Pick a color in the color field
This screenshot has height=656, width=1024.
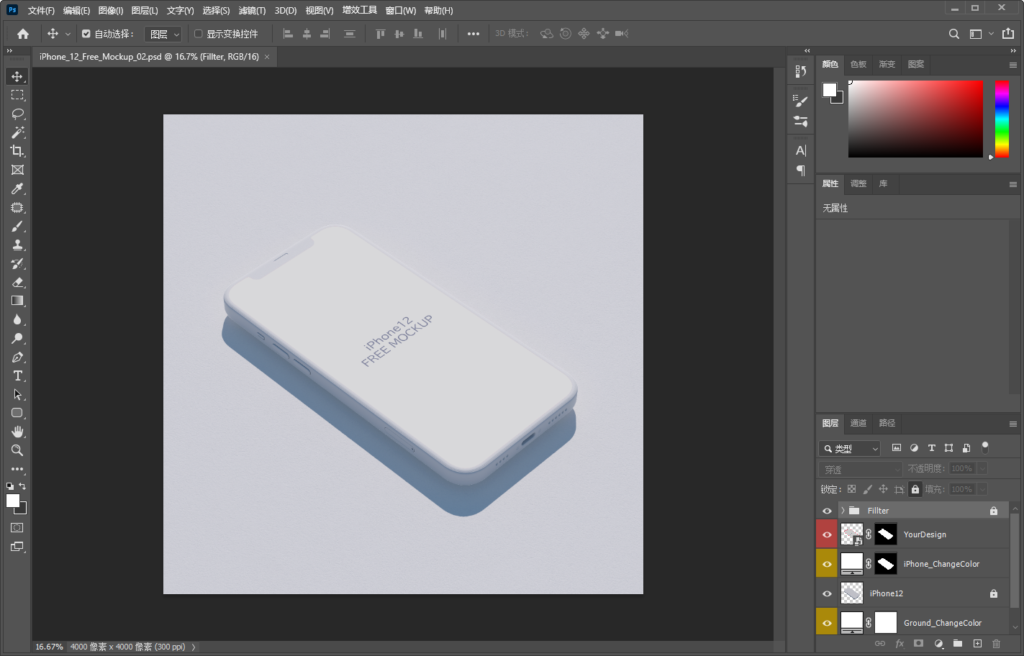point(916,119)
